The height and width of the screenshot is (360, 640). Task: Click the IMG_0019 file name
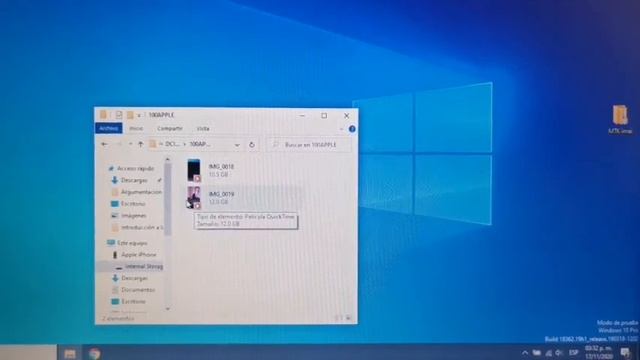point(221,194)
